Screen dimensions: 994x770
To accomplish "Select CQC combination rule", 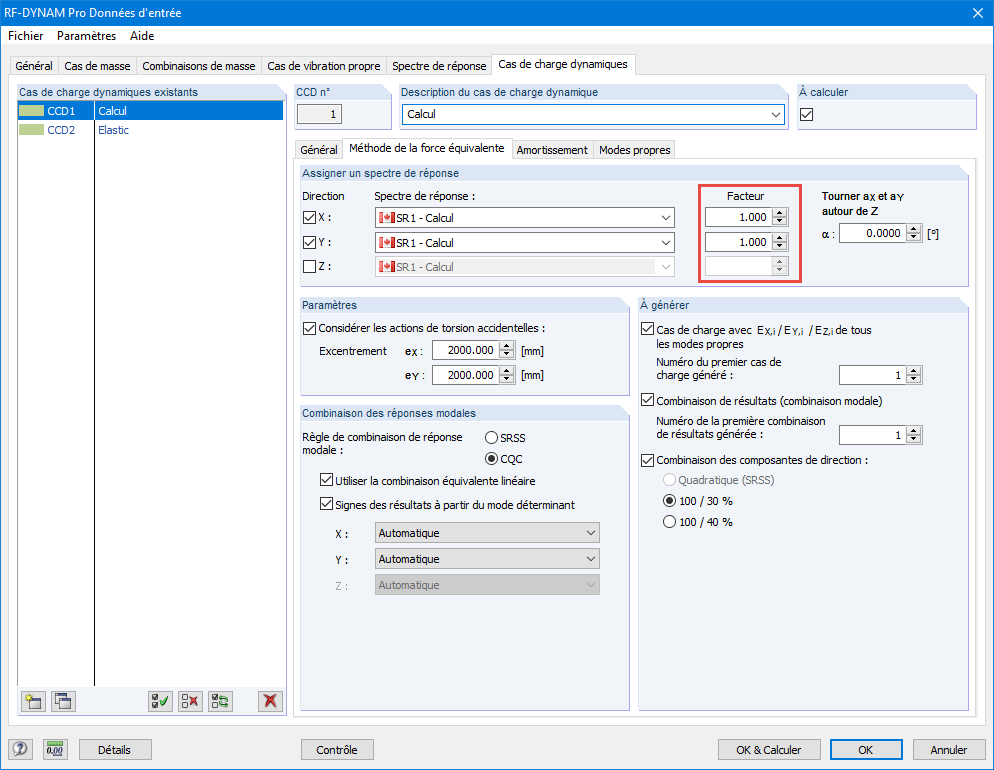I will click(491, 459).
